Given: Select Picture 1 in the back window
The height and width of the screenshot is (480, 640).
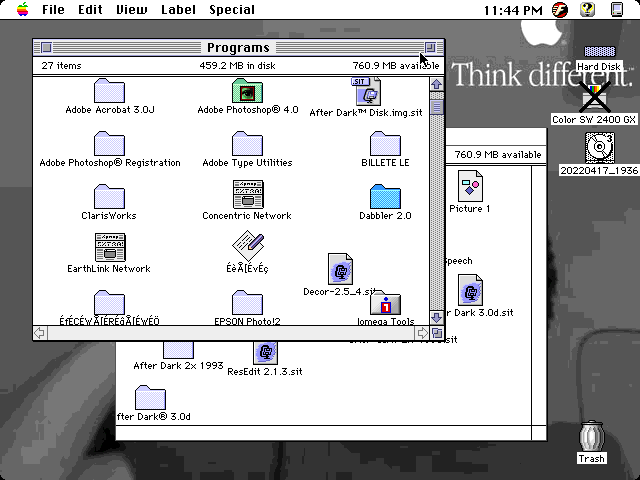Looking at the screenshot, I should coord(470,186).
